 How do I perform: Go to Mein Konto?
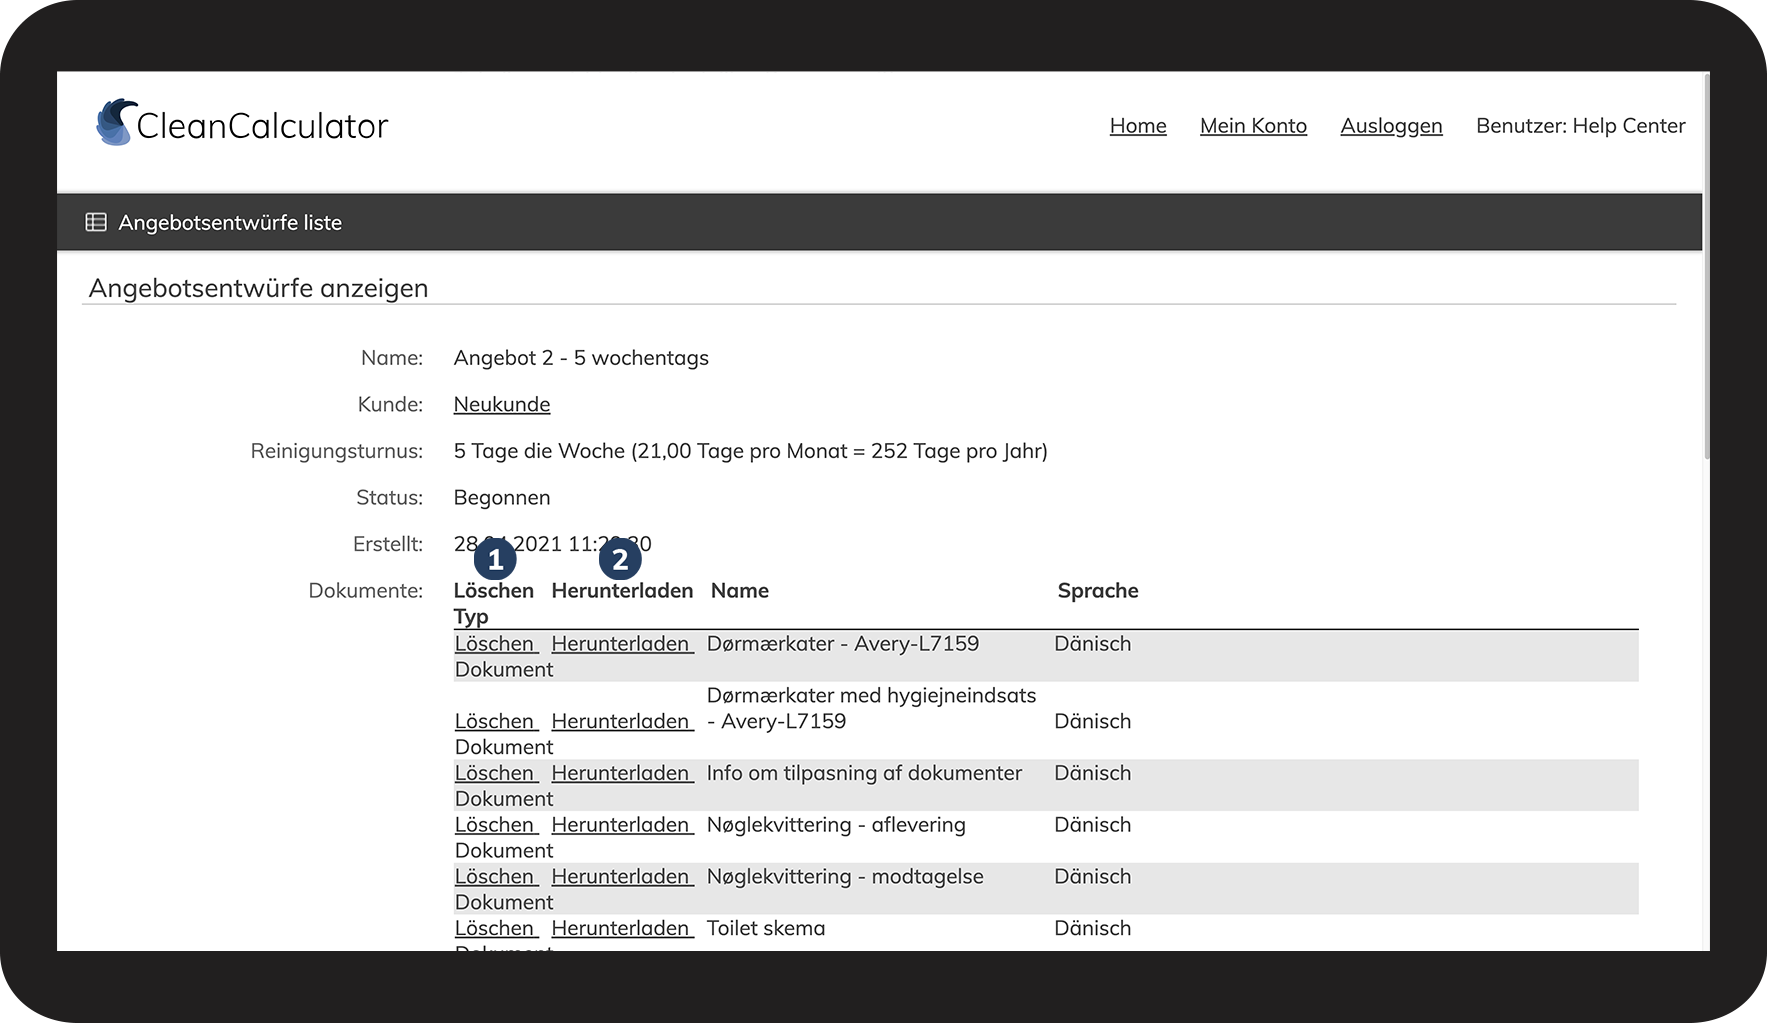(x=1253, y=126)
